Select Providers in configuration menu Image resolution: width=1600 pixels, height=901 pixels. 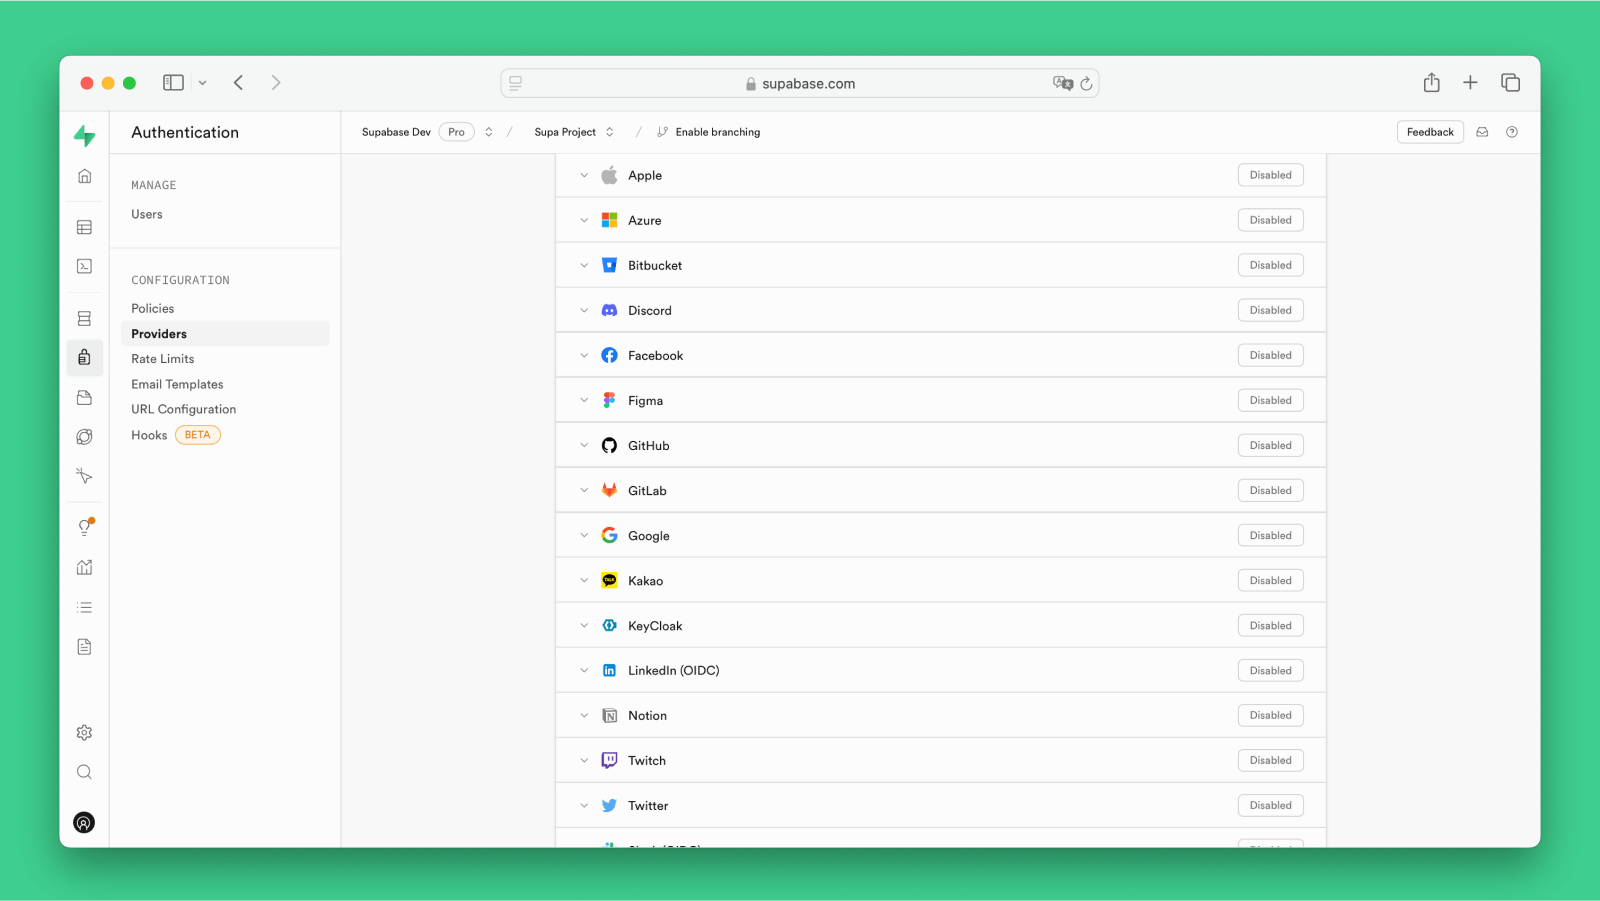click(225, 333)
